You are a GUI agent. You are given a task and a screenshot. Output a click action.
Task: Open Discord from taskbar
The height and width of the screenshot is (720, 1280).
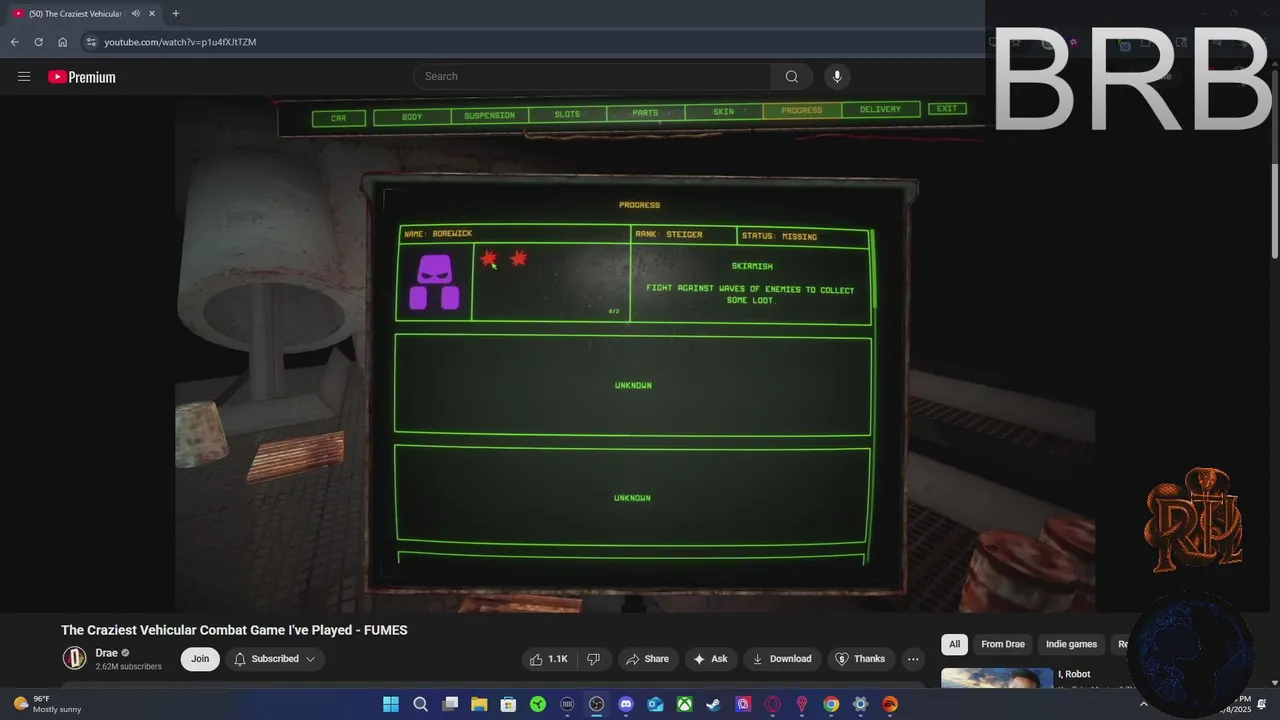pos(626,704)
